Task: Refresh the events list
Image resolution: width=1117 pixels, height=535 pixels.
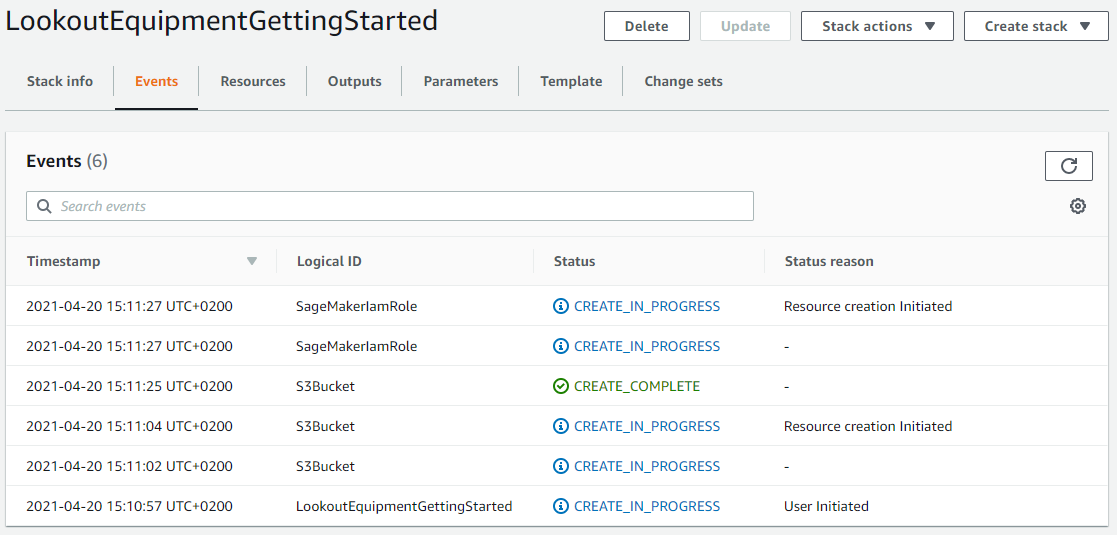Action: 1069,166
